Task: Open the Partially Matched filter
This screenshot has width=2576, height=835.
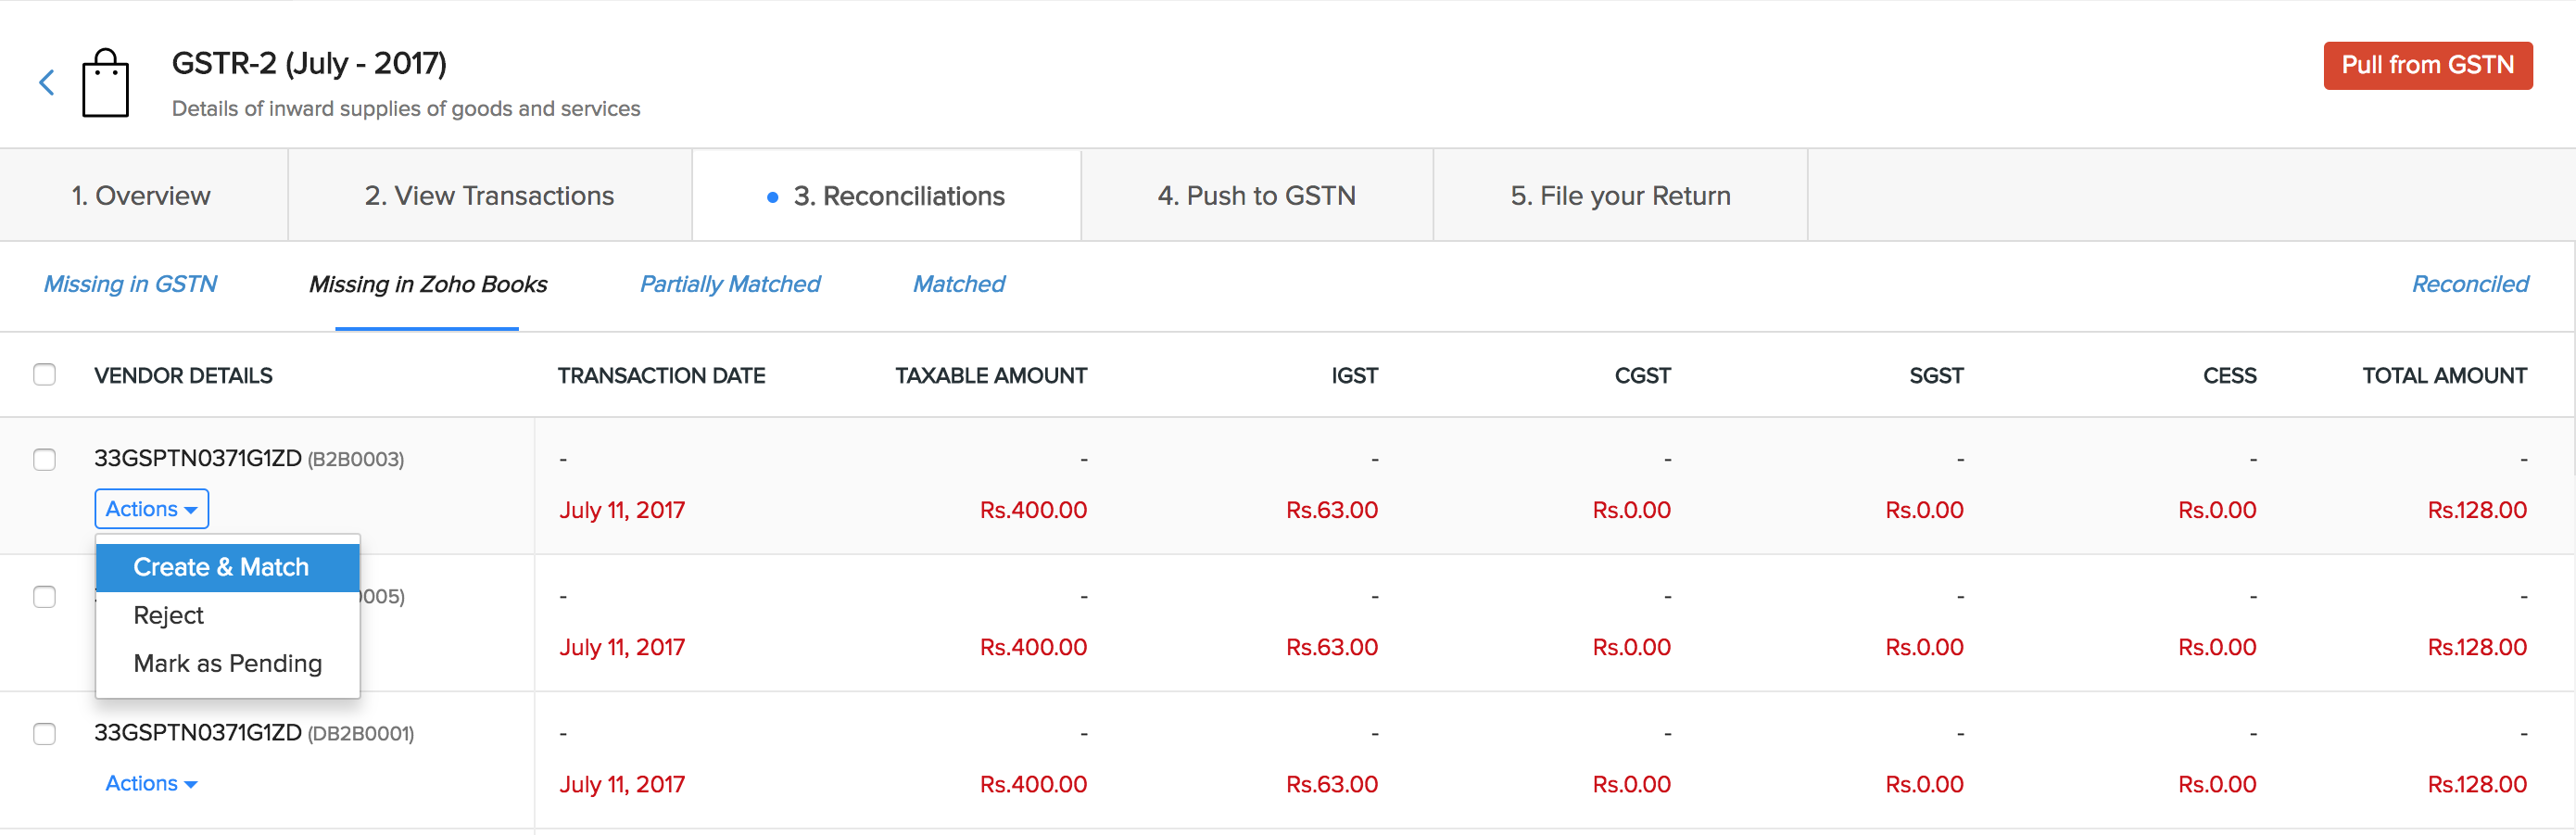Action: [729, 284]
